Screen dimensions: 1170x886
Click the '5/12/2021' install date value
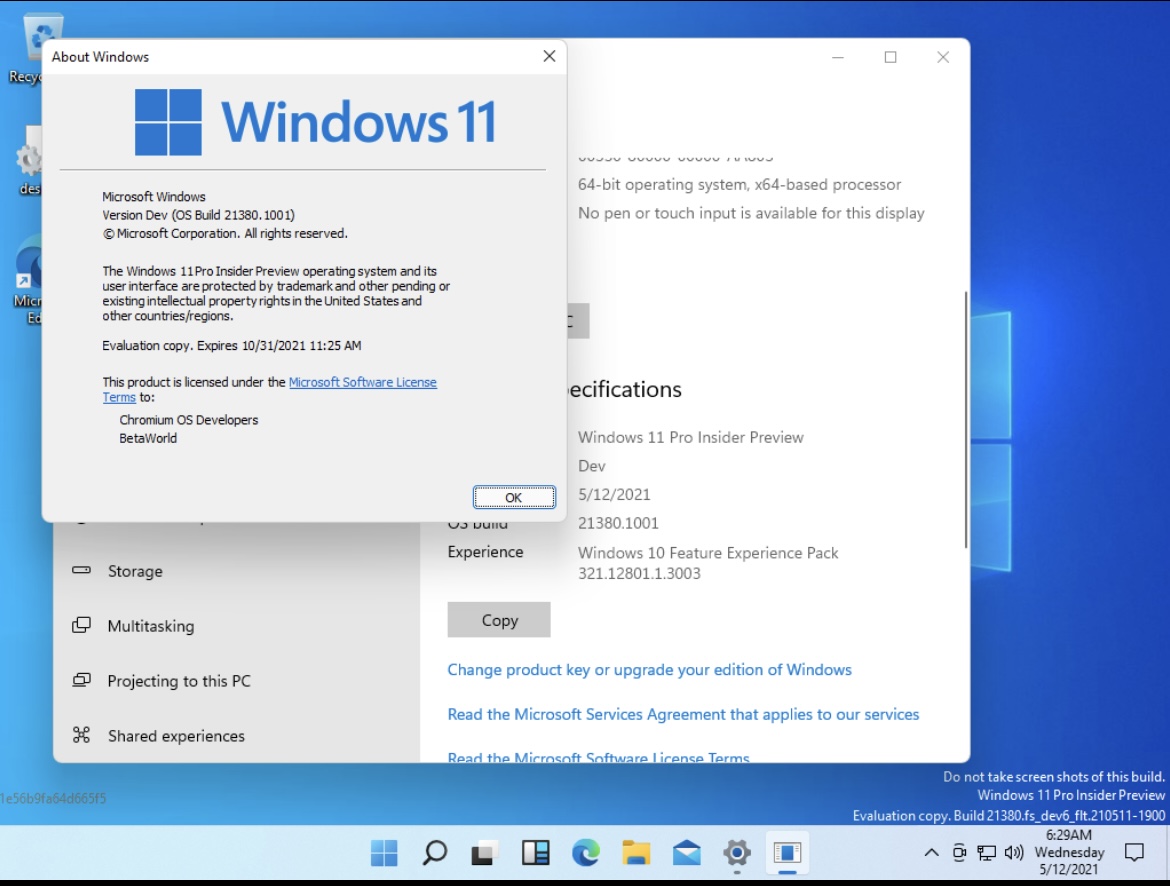click(614, 494)
